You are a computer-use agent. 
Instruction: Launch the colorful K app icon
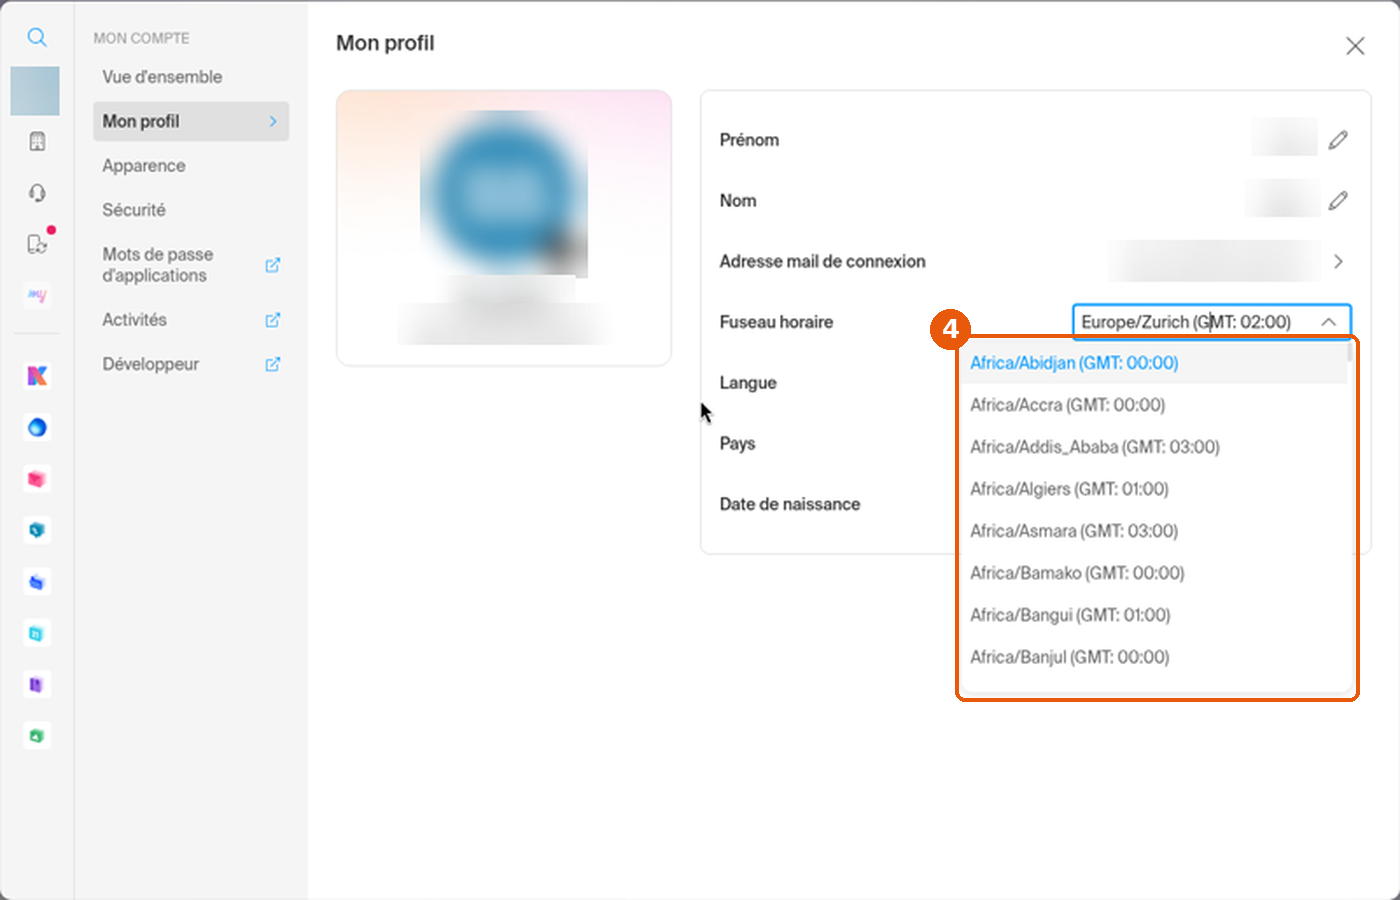pyautogui.click(x=37, y=376)
